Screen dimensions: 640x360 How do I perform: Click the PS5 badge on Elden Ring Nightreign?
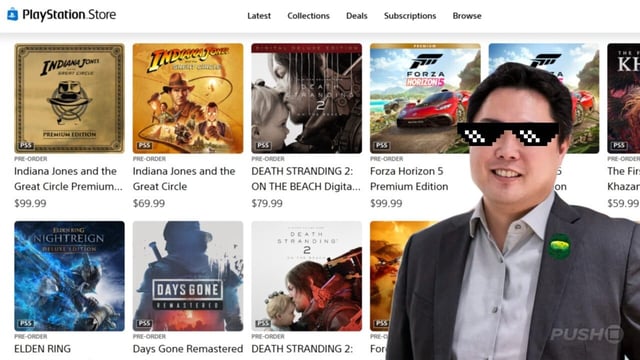pyautogui.click(x=26, y=323)
